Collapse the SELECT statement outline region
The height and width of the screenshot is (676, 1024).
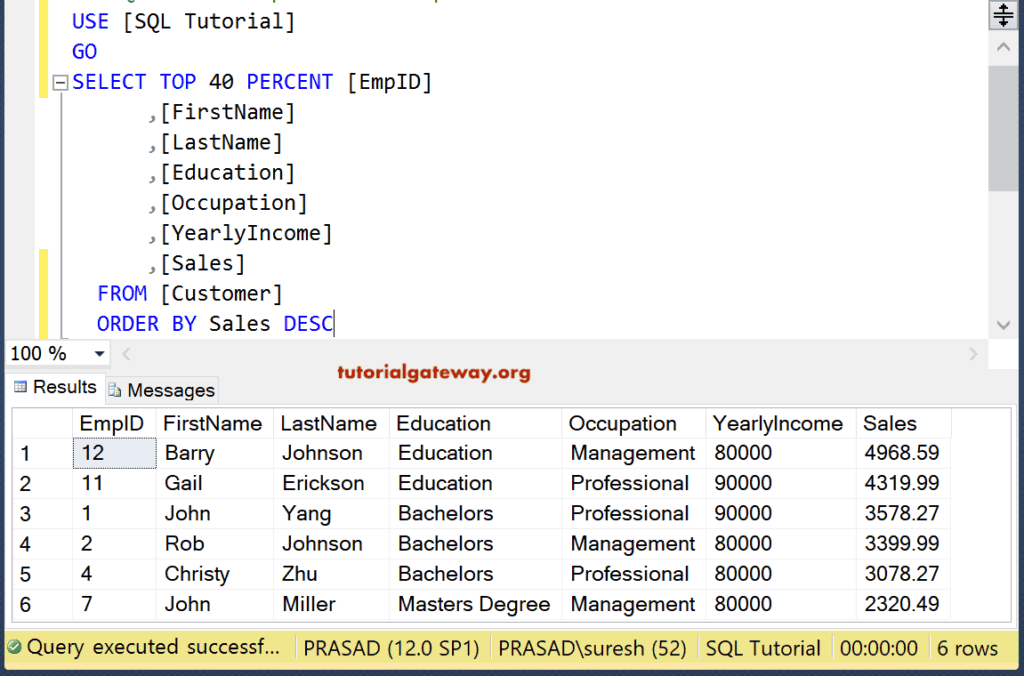click(60, 82)
